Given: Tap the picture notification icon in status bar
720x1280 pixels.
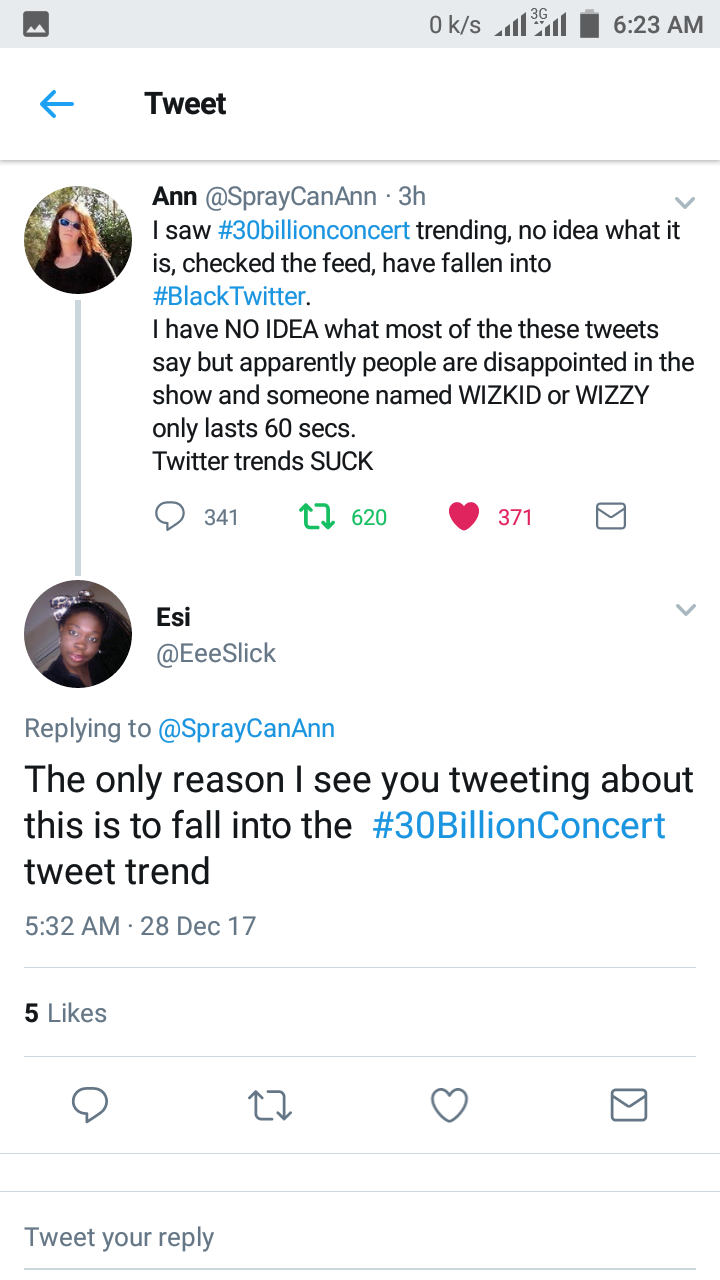Looking at the screenshot, I should click(x=35, y=24).
